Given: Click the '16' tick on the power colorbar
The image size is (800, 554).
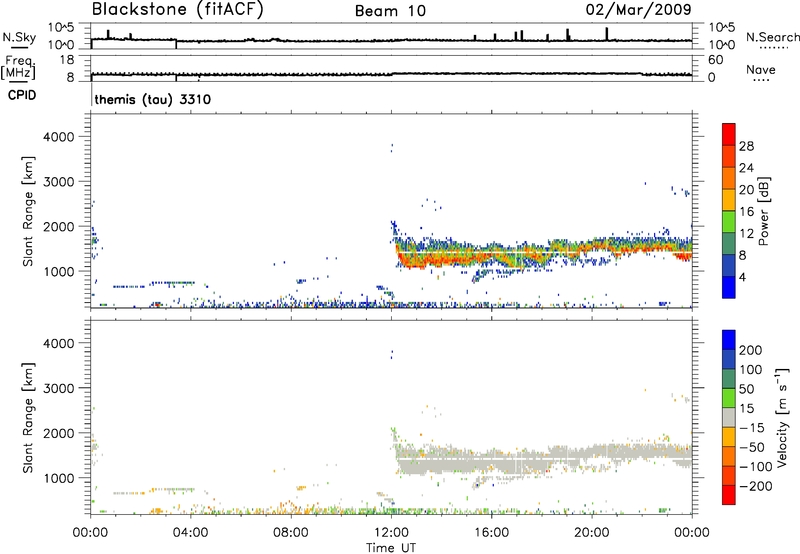Looking at the screenshot, I should point(746,212).
